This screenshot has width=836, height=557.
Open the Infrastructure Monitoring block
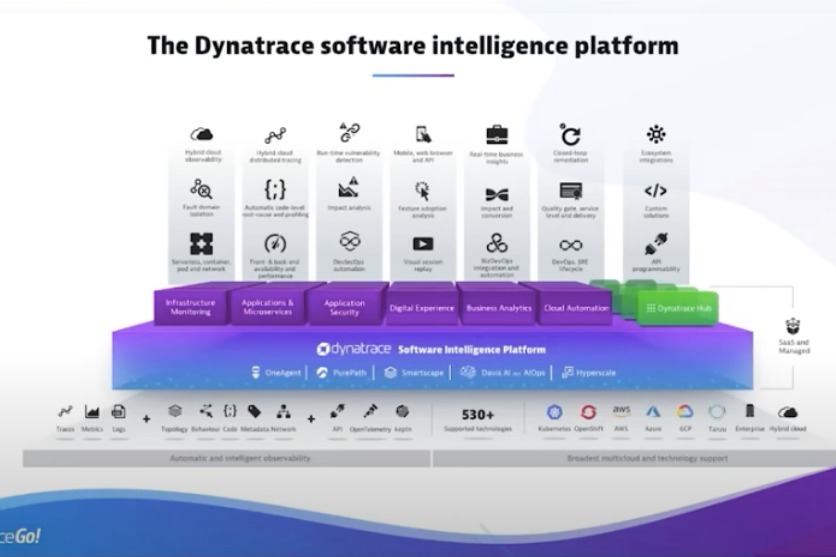coord(190,307)
